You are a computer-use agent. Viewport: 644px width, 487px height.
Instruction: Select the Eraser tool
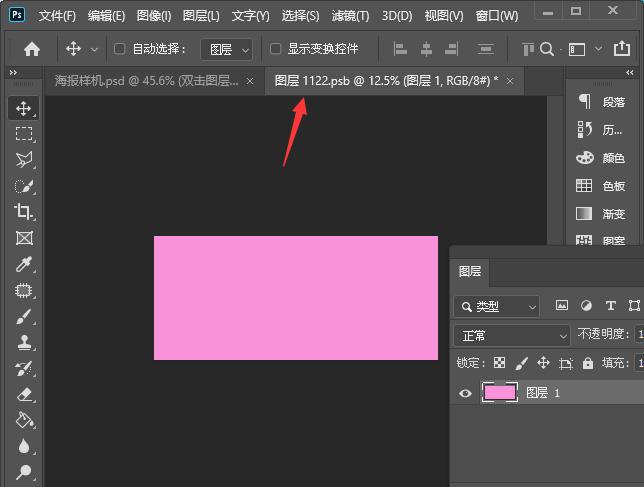[24, 394]
